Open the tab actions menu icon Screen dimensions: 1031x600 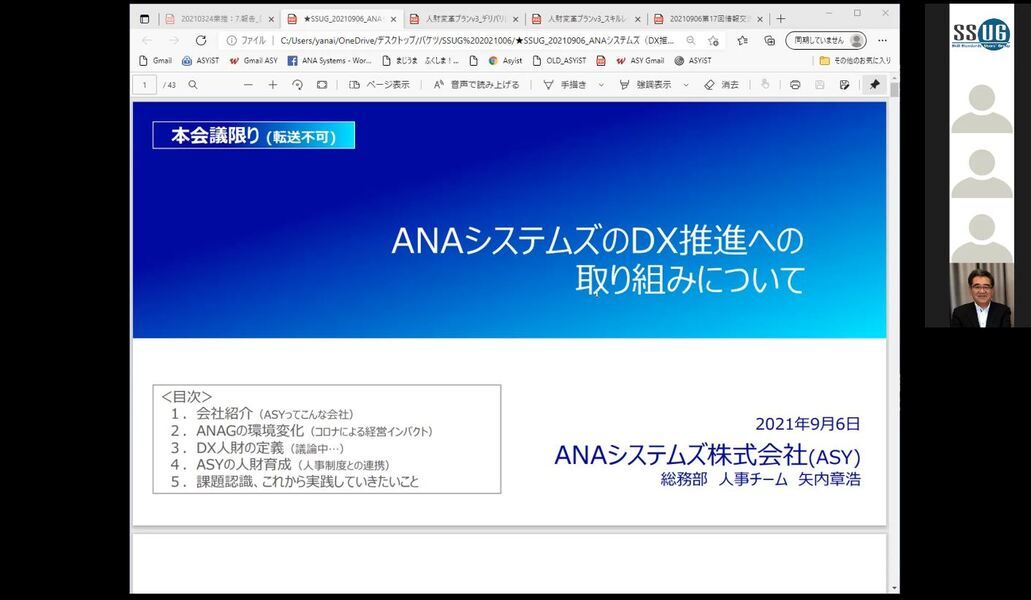point(145,19)
